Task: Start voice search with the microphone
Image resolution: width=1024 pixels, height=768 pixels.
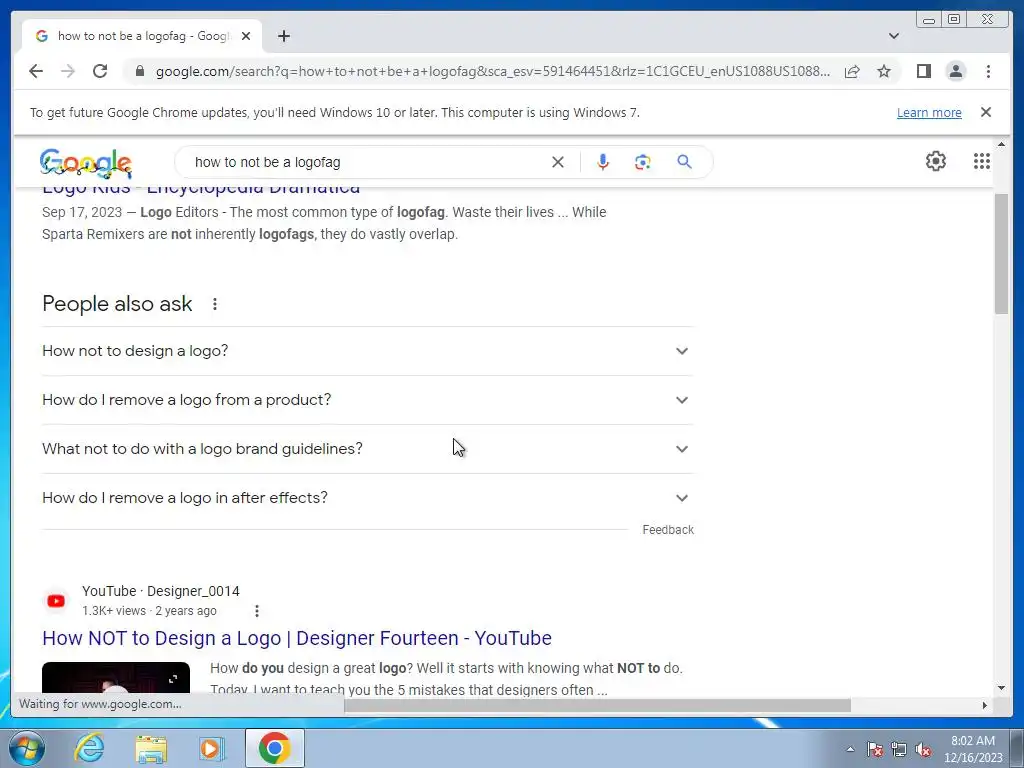Action: tap(603, 162)
